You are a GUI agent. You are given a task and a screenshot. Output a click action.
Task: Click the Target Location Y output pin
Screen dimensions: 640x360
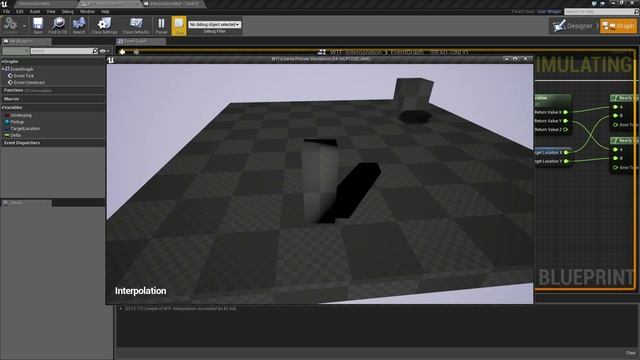(x=566, y=161)
